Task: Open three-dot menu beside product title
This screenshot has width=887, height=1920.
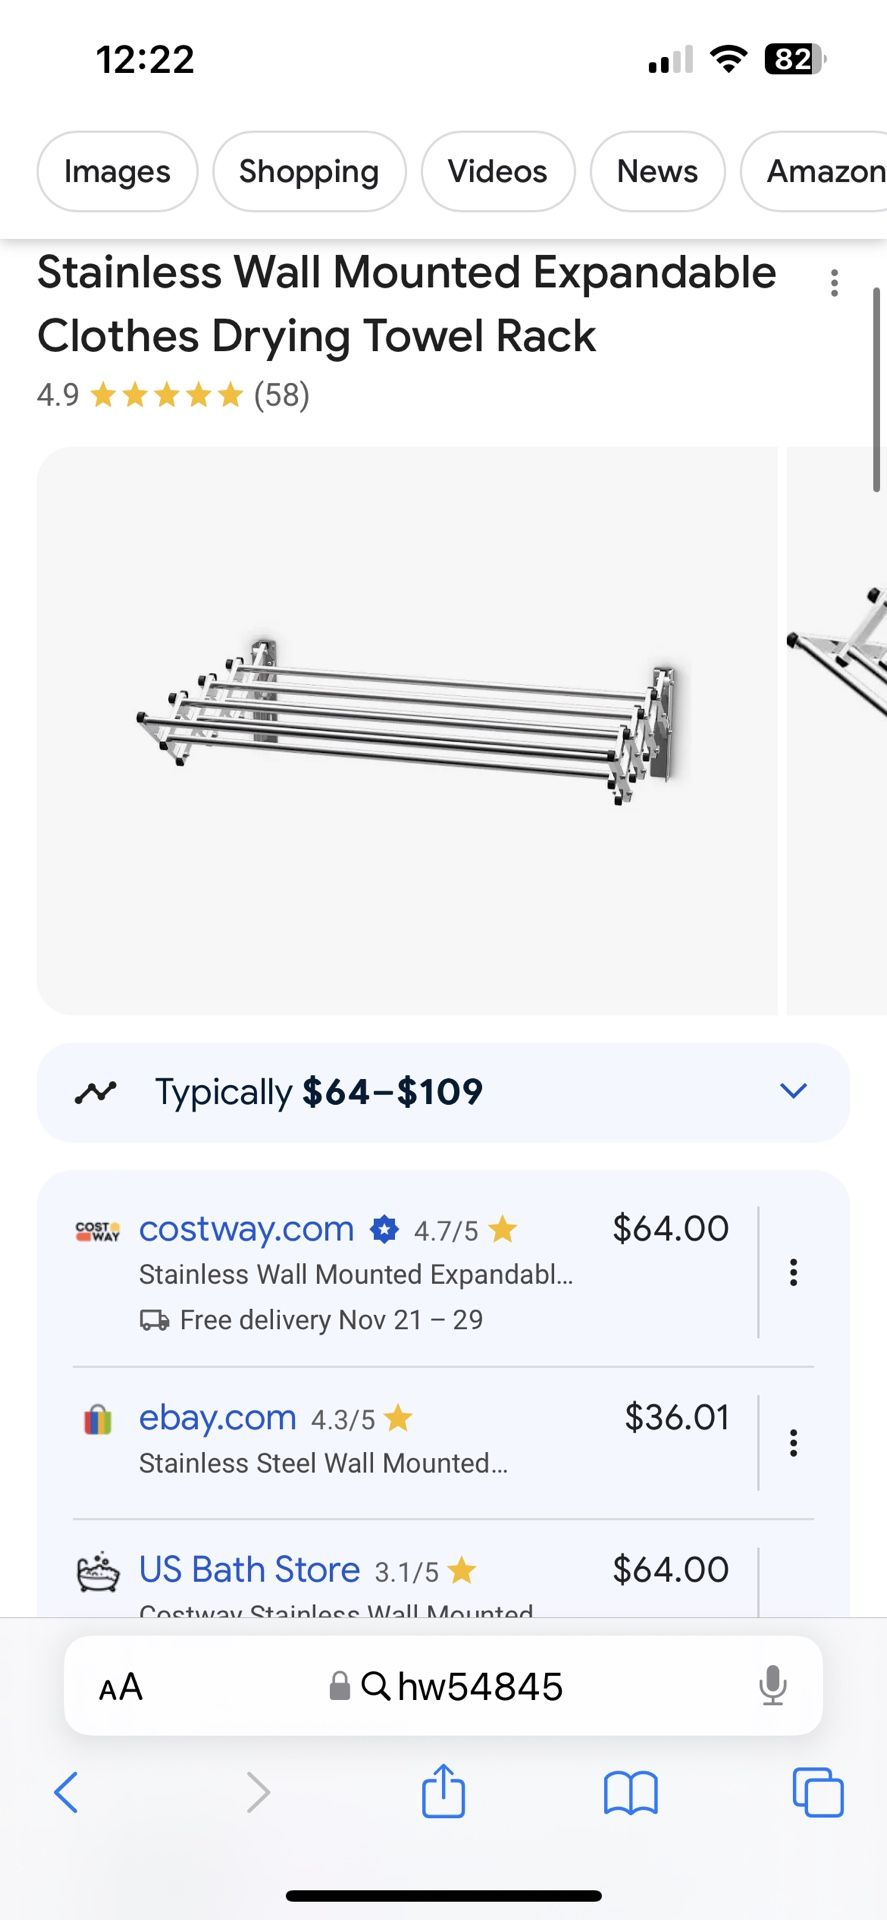Action: [834, 283]
